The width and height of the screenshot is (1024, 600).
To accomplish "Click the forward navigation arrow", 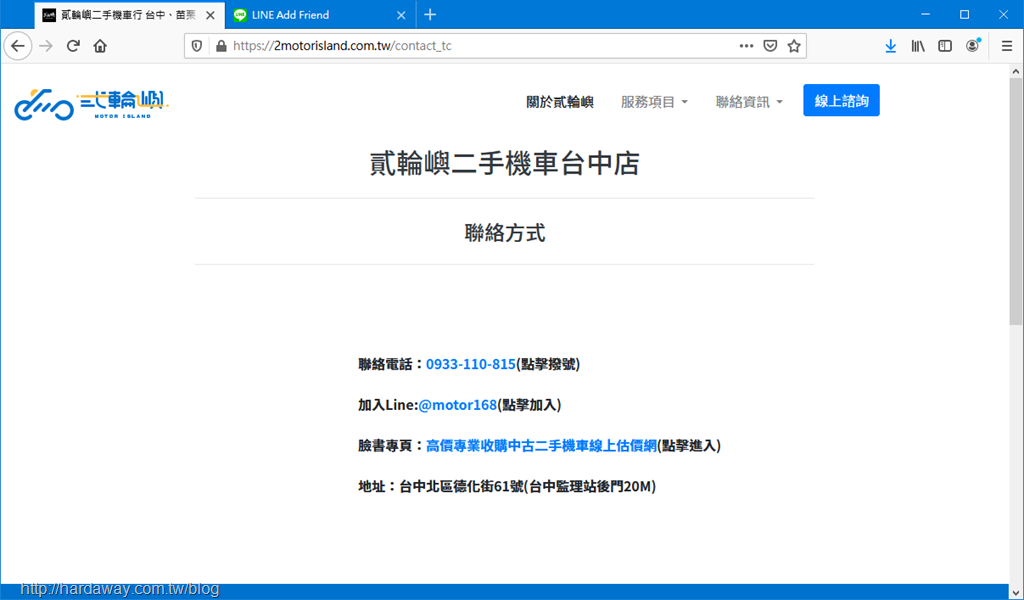I will click(46, 46).
